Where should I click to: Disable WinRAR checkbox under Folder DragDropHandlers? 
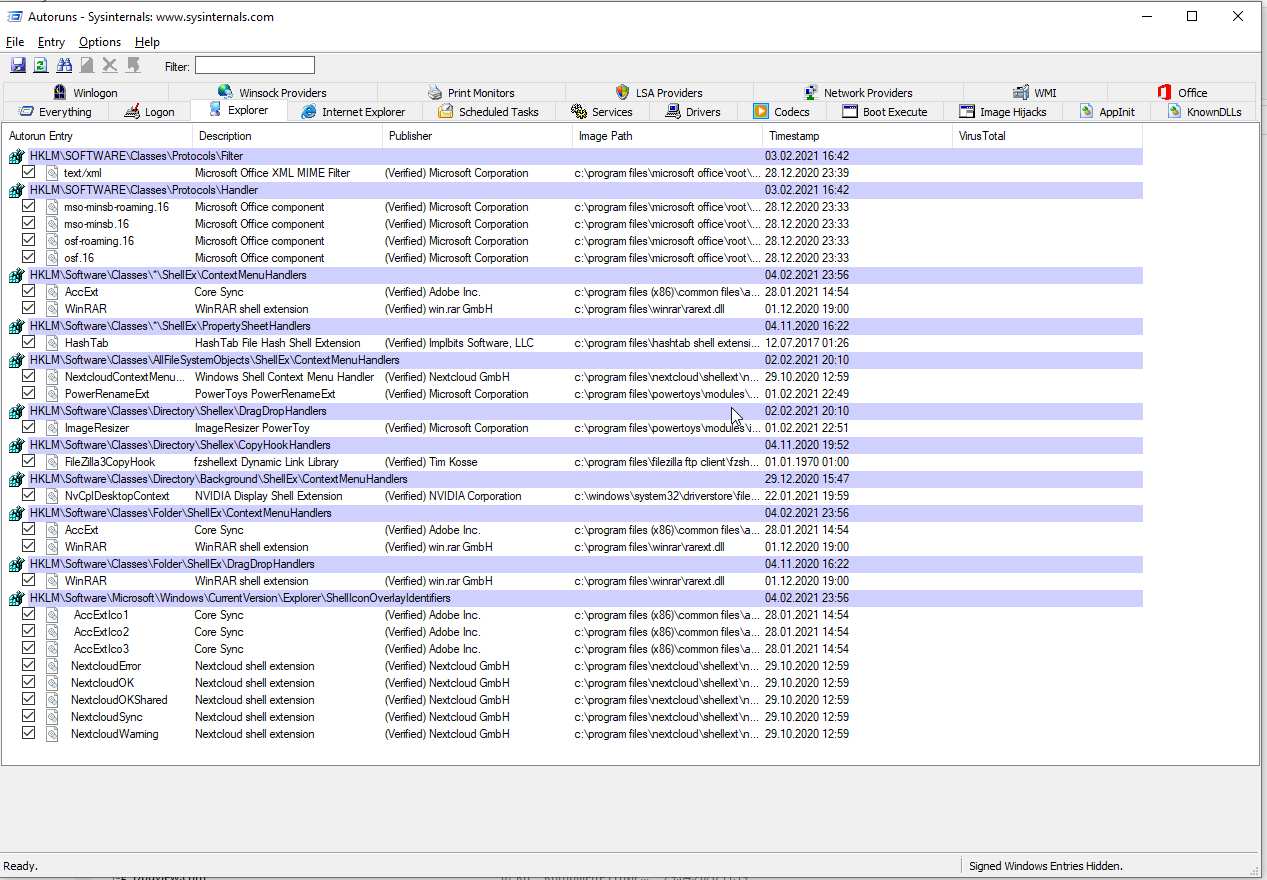(x=28, y=580)
